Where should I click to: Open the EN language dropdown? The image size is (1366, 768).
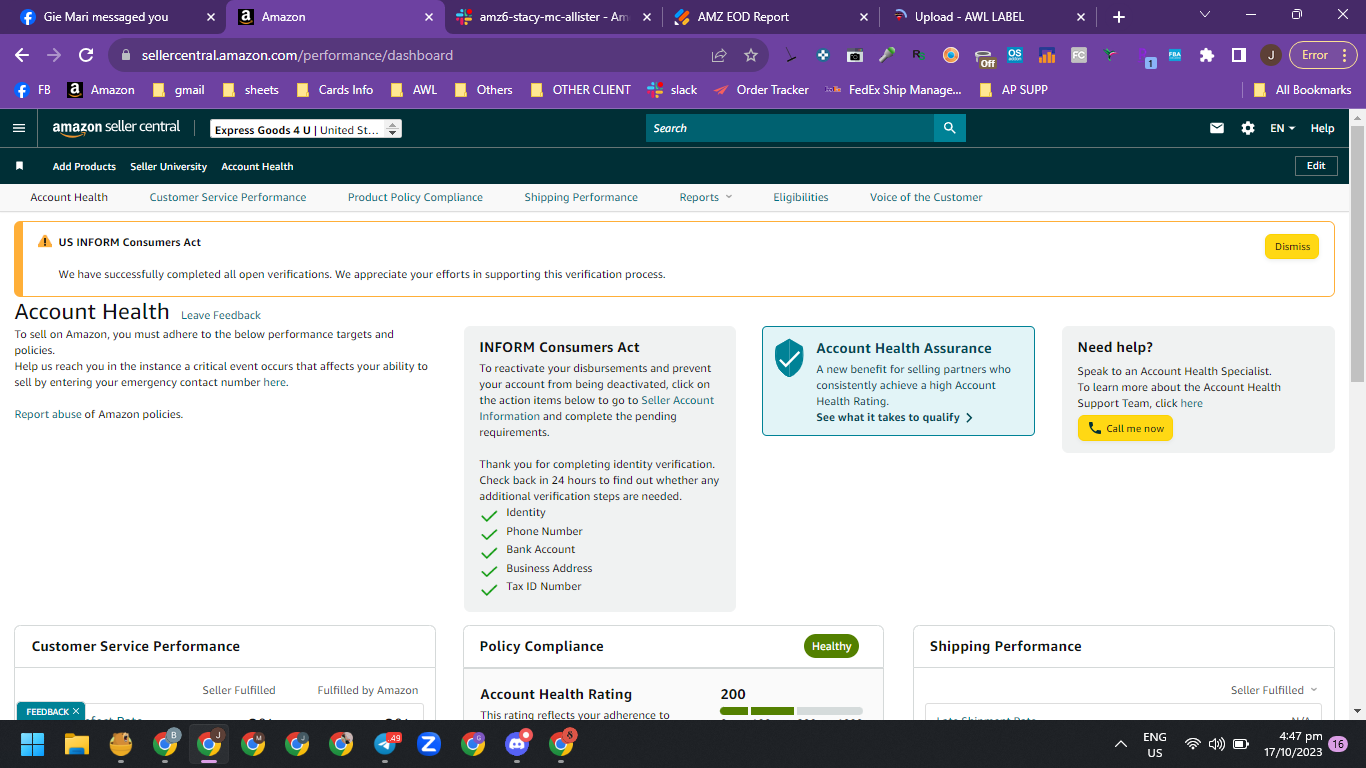click(1282, 128)
